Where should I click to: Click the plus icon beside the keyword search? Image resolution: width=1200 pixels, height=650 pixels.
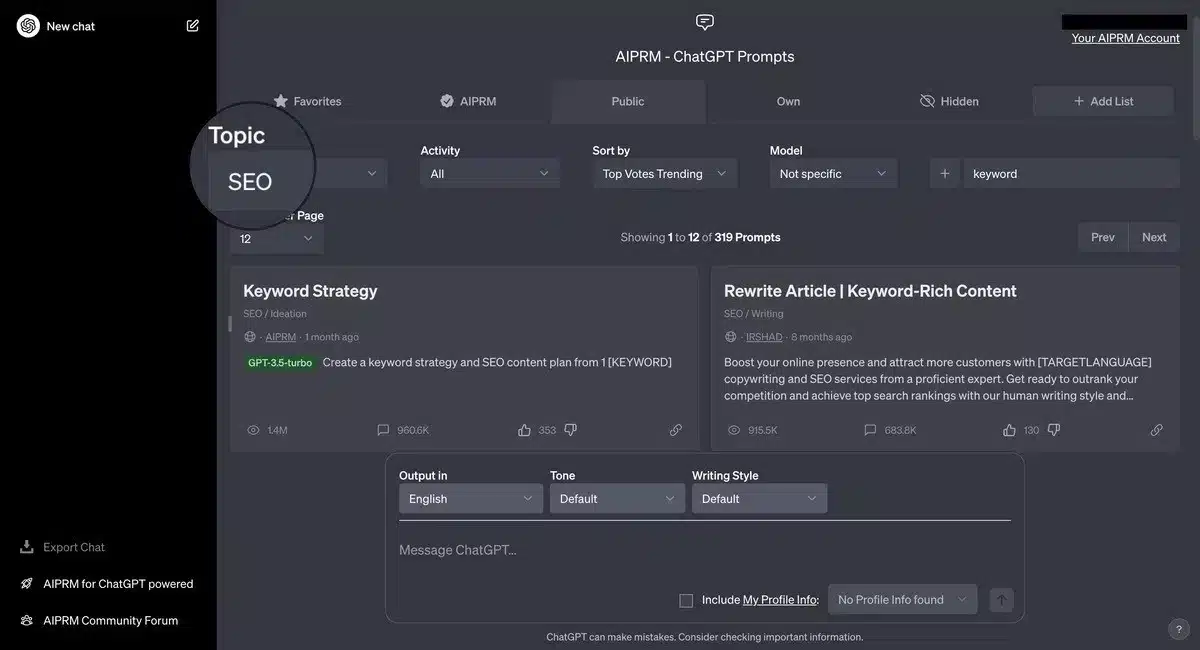click(945, 174)
